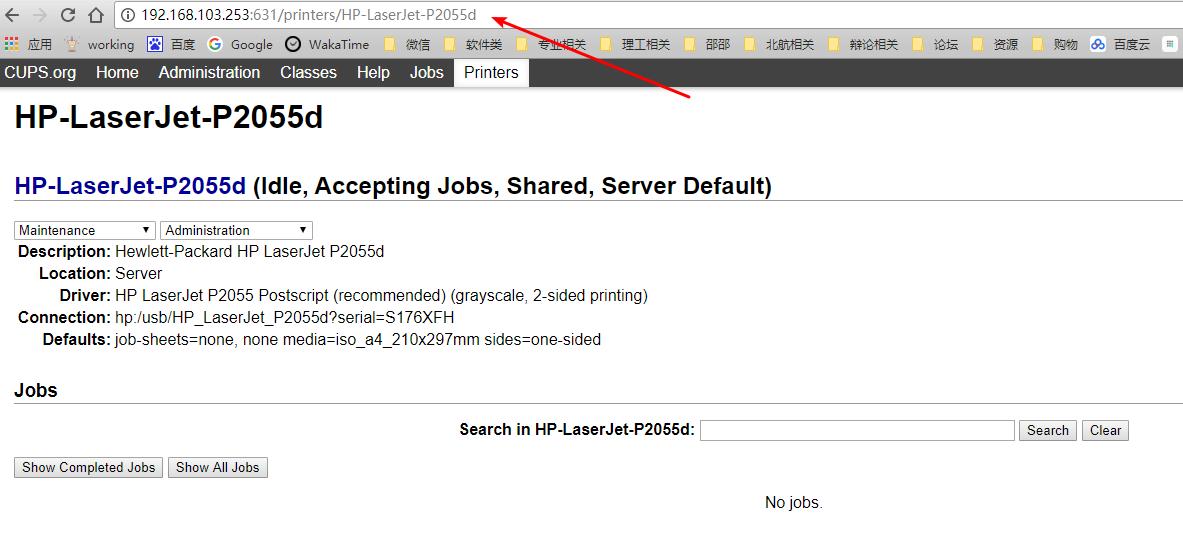
Task: Open the 北航相关 bookmark folder
Action: [x=779, y=45]
